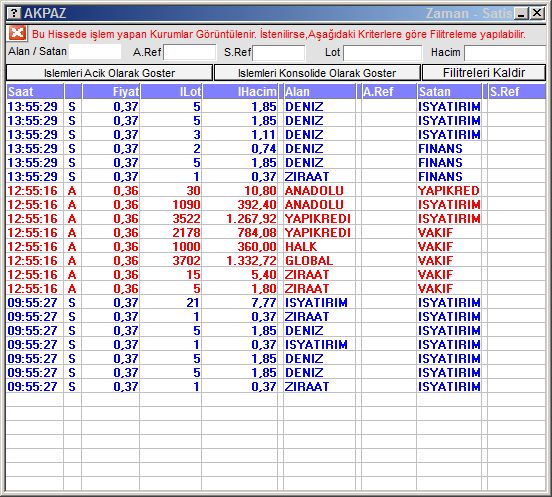
Task: Click the Satan column header
Action: (449, 92)
